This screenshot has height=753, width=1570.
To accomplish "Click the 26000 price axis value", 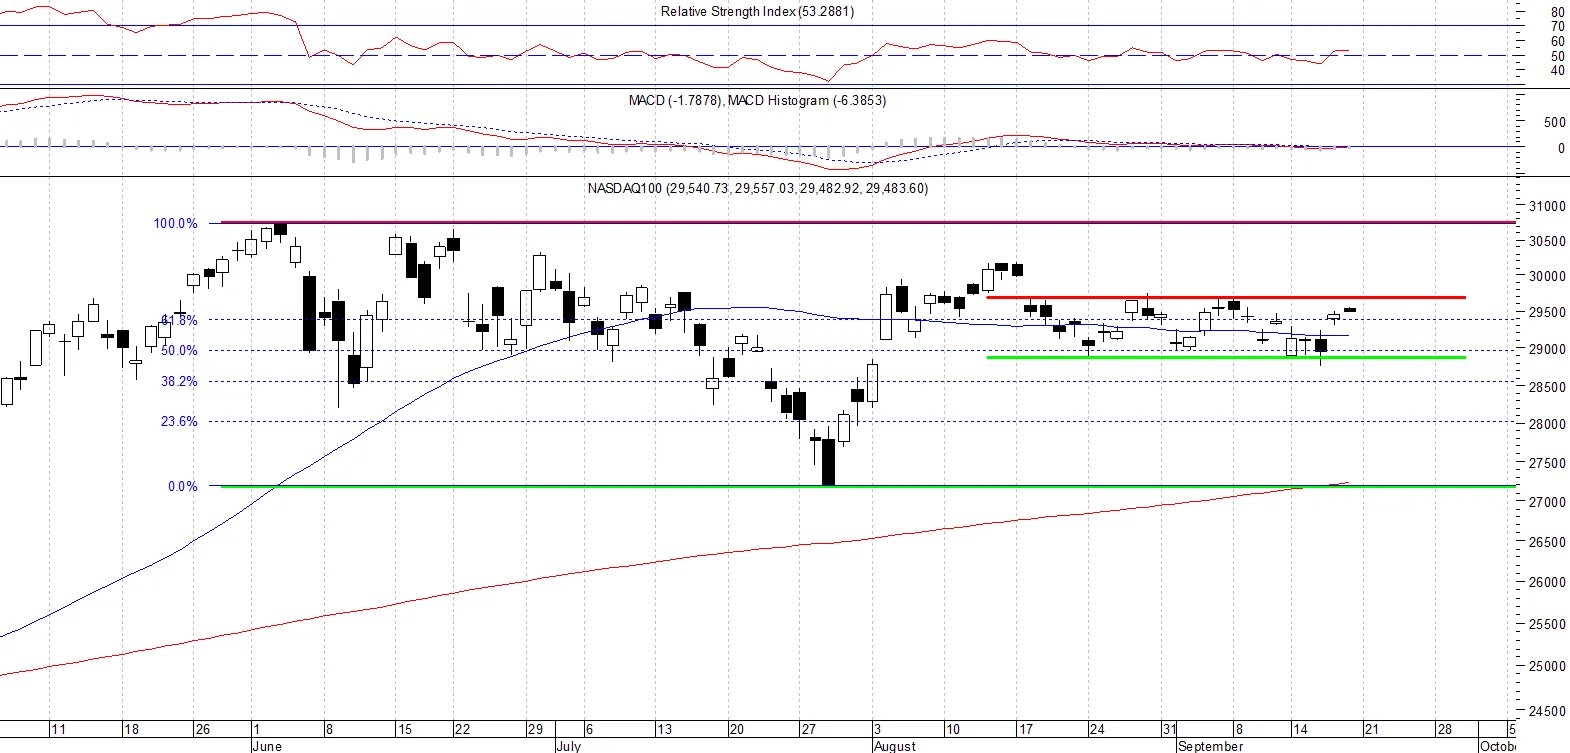I will pyautogui.click(x=1547, y=582).
